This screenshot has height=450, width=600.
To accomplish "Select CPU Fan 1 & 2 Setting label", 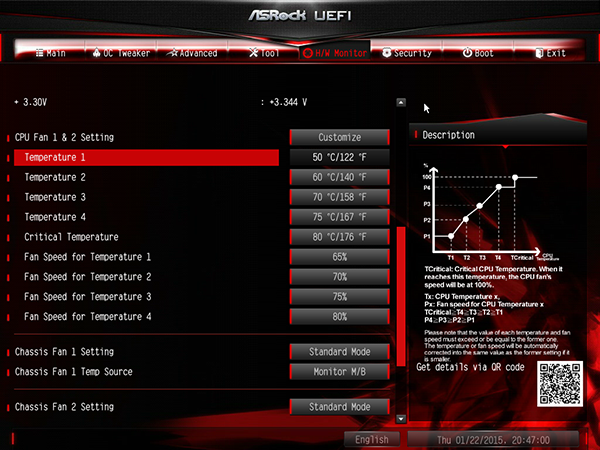I will point(64,137).
